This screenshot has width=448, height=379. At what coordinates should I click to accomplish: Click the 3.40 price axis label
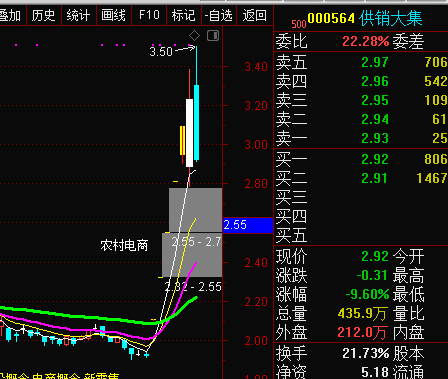(x=256, y=67)
